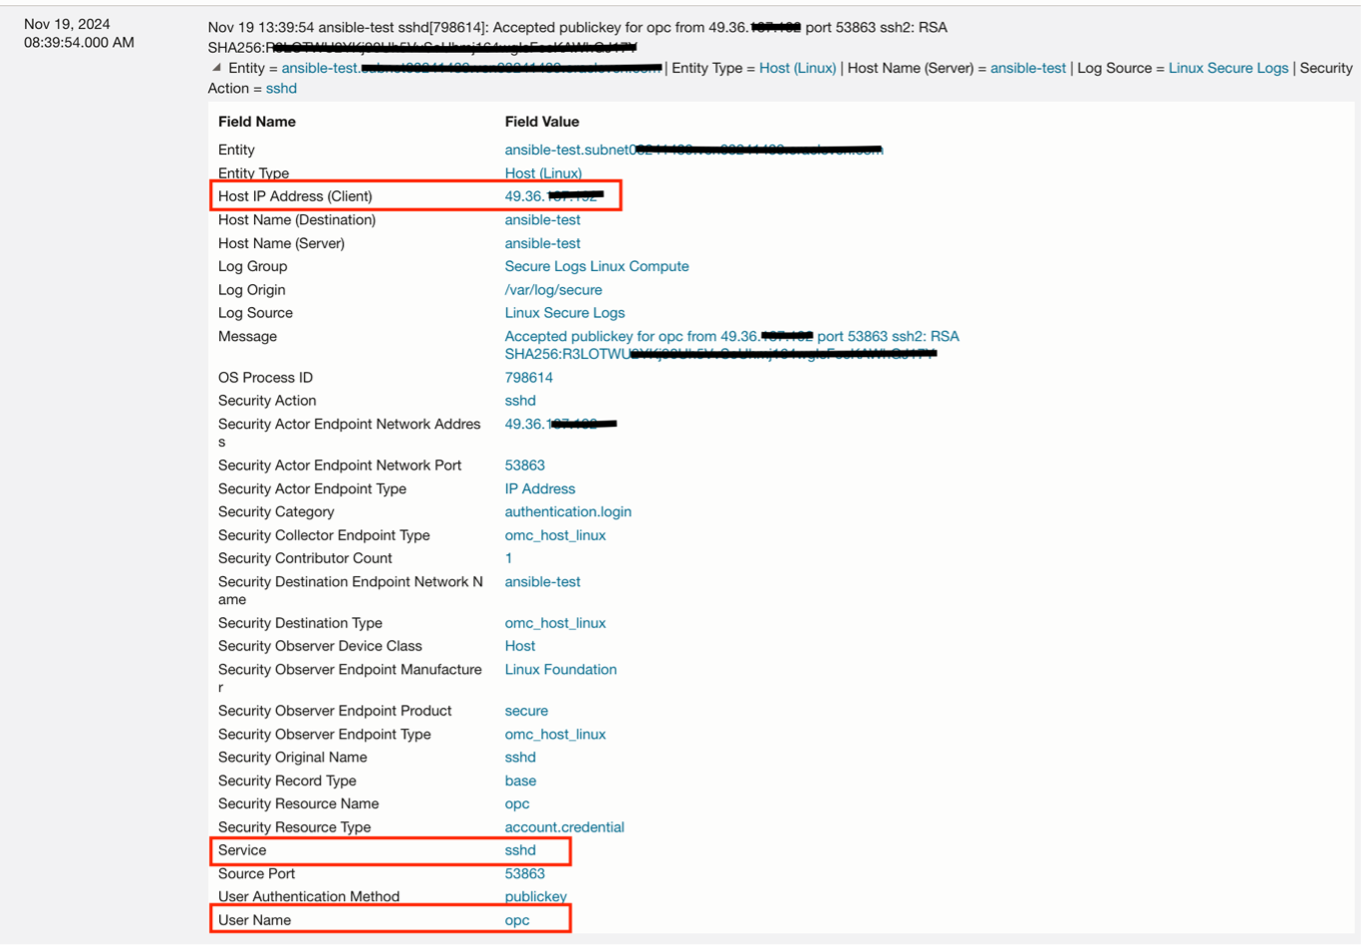This screenshot has width=1365, height=947.
Task: Click the sshd Security Action link in the summary line
Action: [x=281, y=88]
